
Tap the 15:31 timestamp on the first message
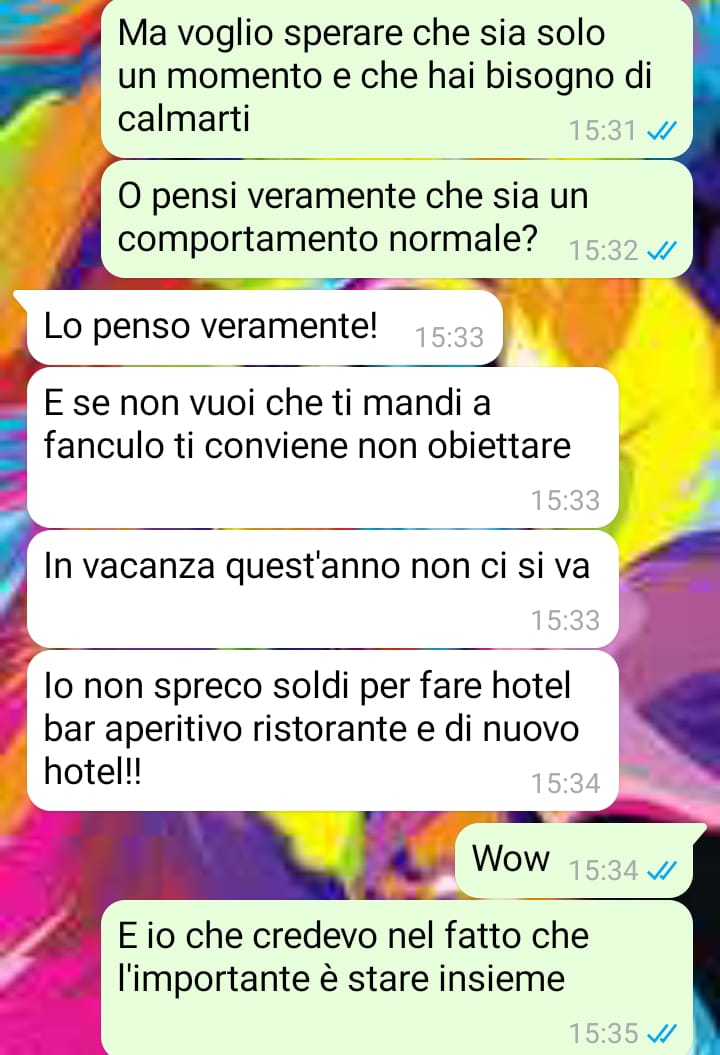point(603,131)
